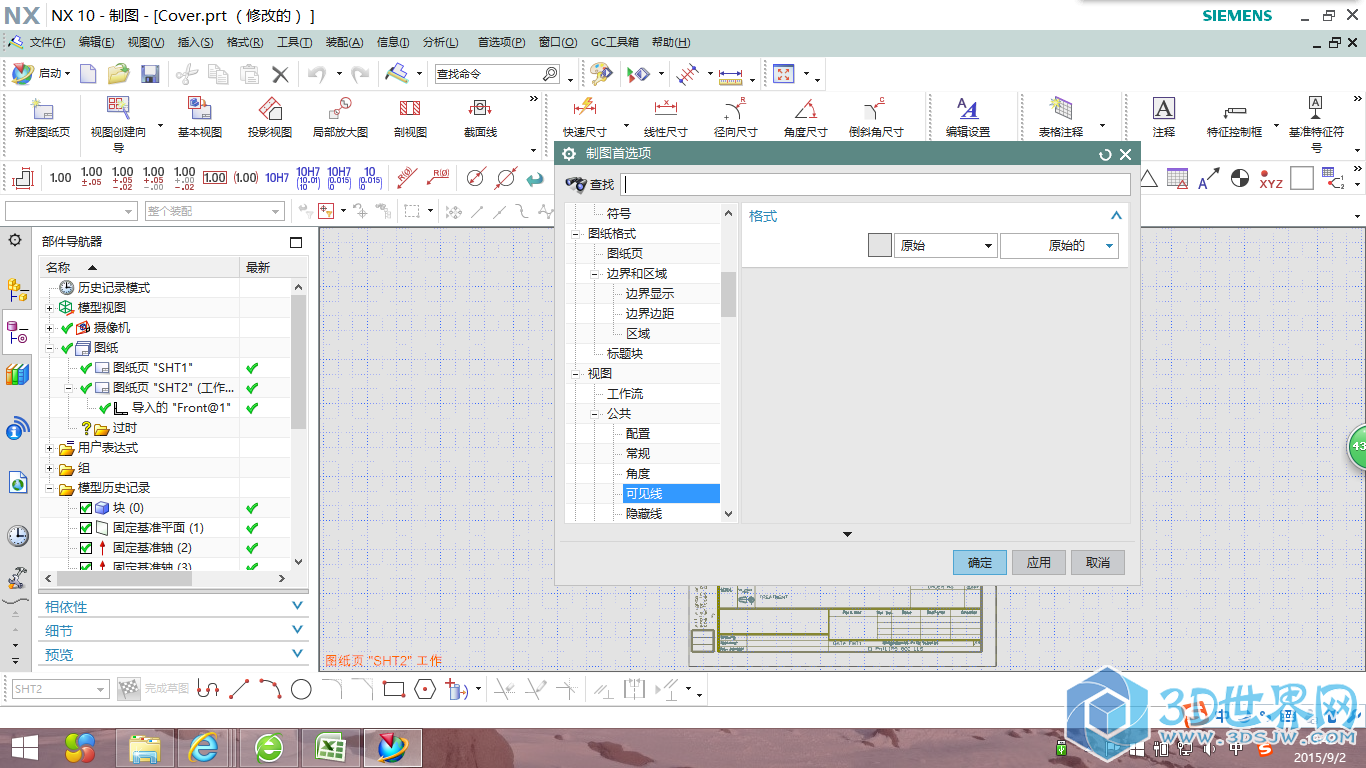Viewport: 1366px width, 768px height.
Task: Select the 倒斜角尺寸 tool
Action: tap(876, 118)
